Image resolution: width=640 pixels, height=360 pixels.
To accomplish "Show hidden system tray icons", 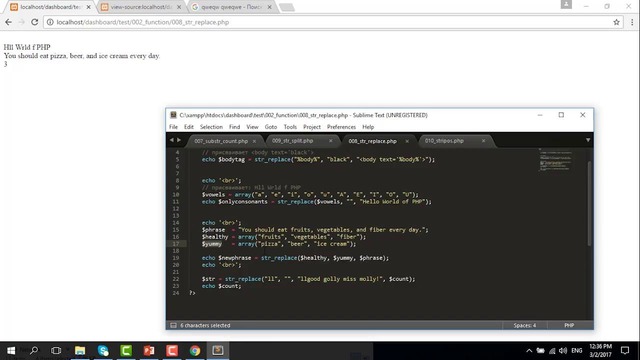I will click(x=529, y=351).
